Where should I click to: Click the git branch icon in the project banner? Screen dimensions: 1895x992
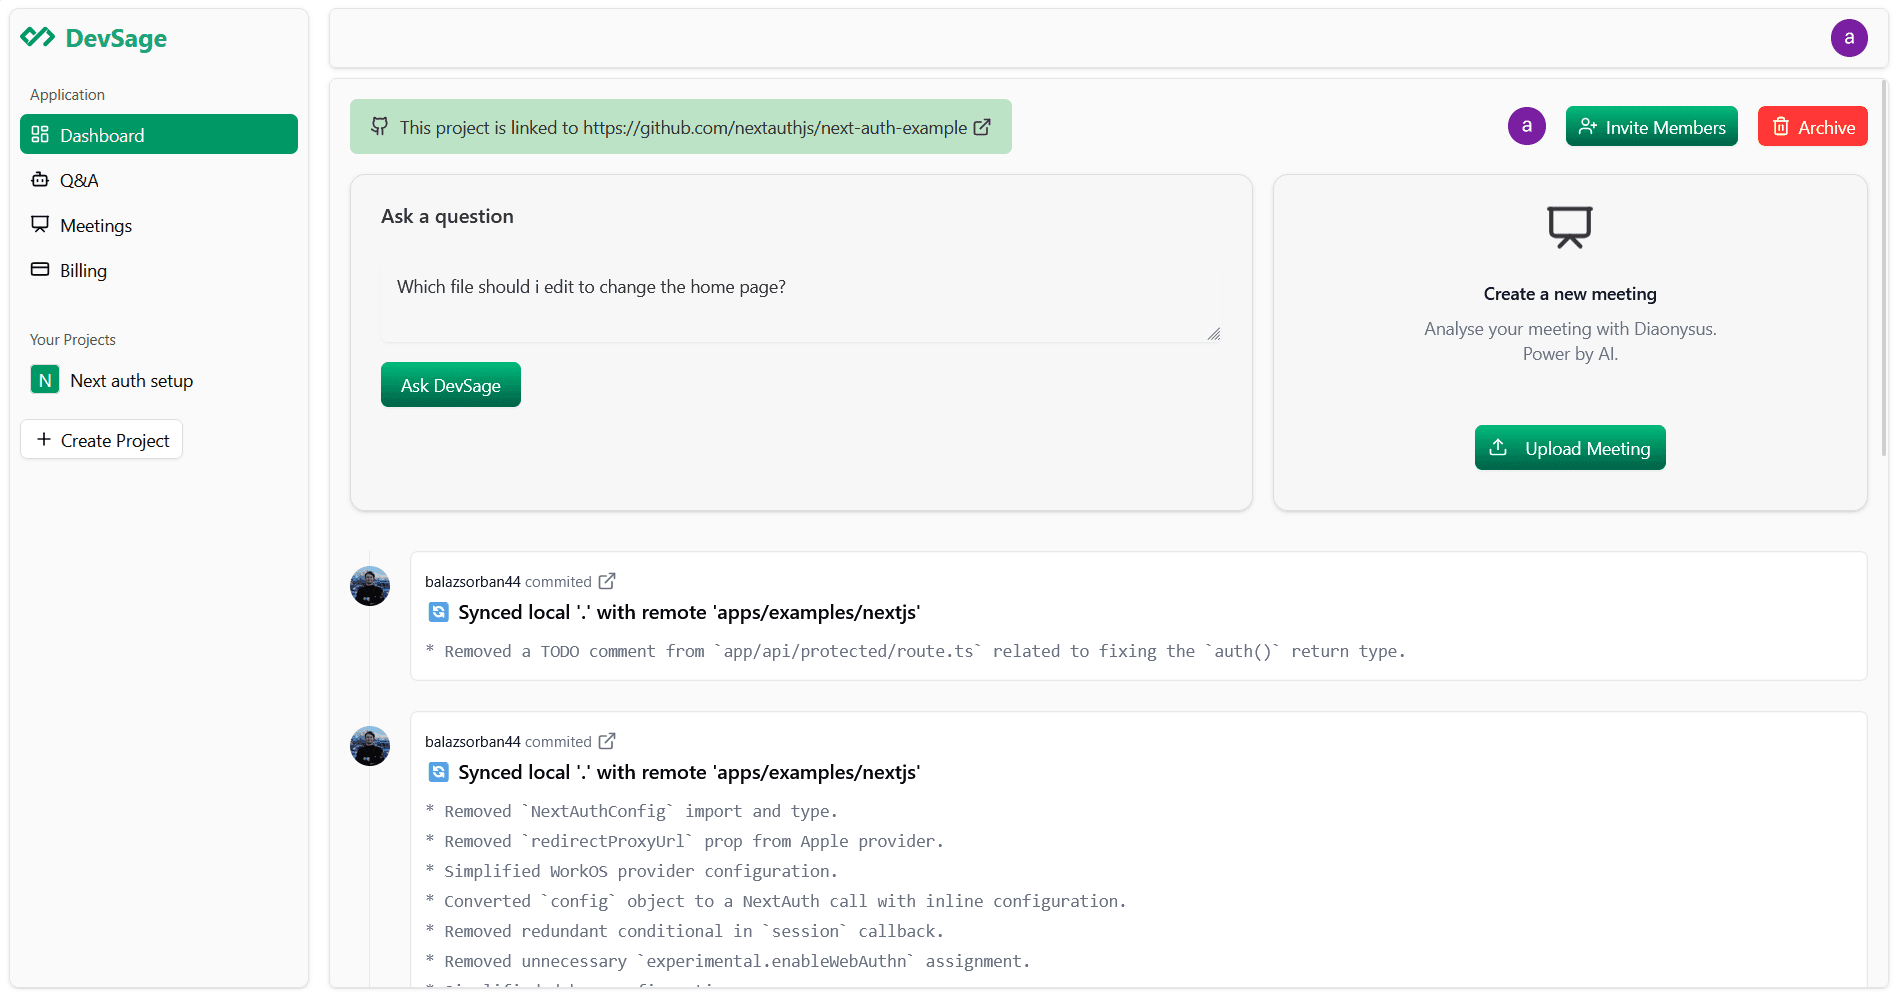pyautogui.click(x=379, y=127)
